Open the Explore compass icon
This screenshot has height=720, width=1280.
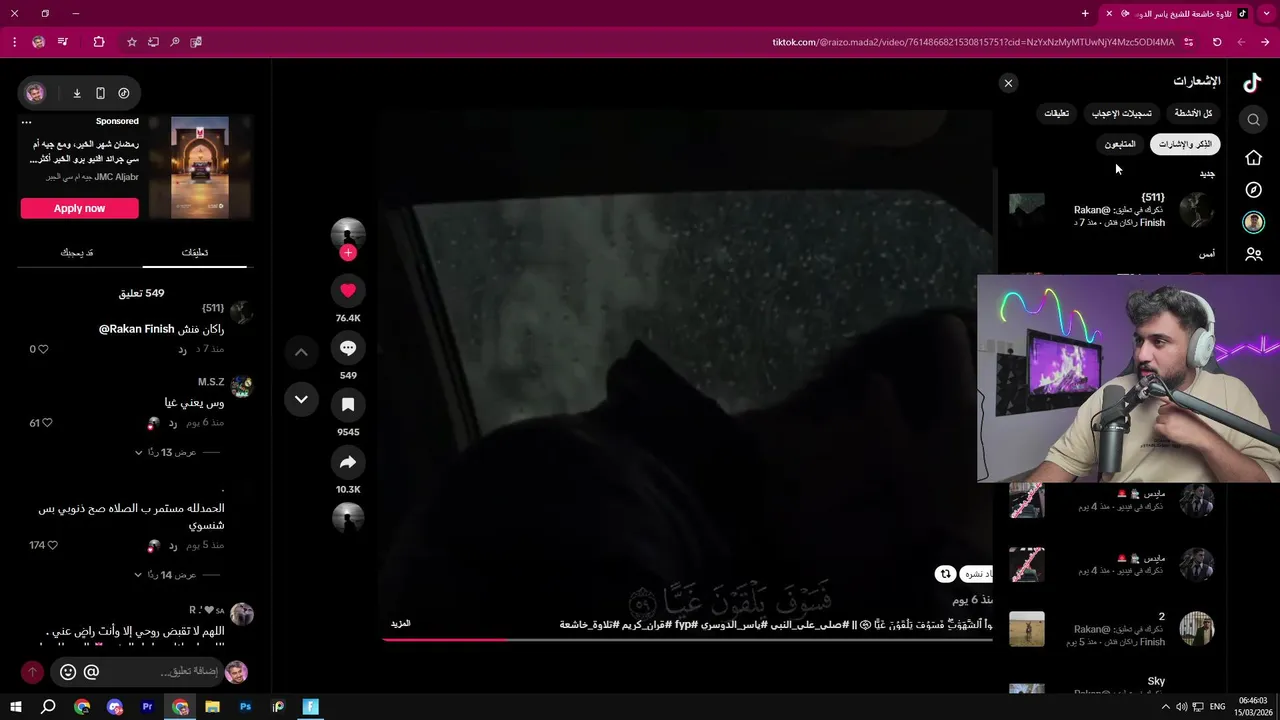click(1253, 190)
